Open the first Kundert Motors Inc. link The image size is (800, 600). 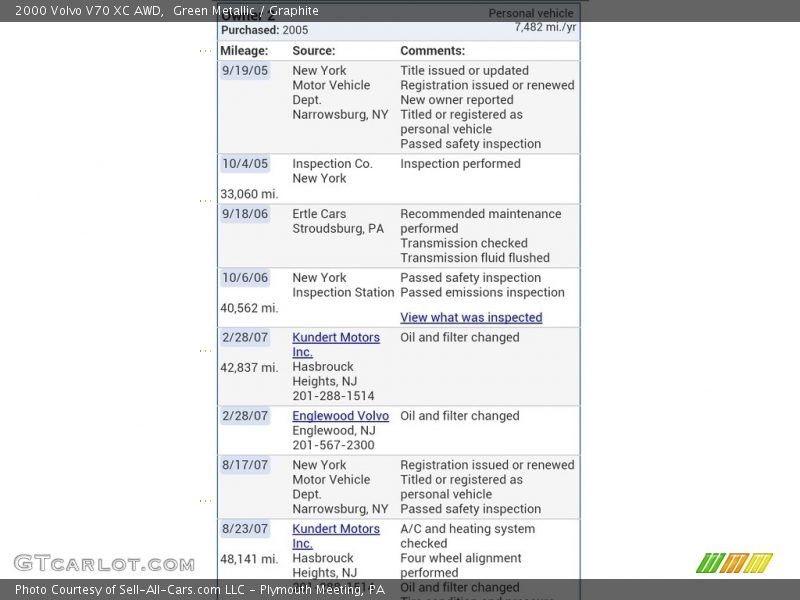pos(336,344)
